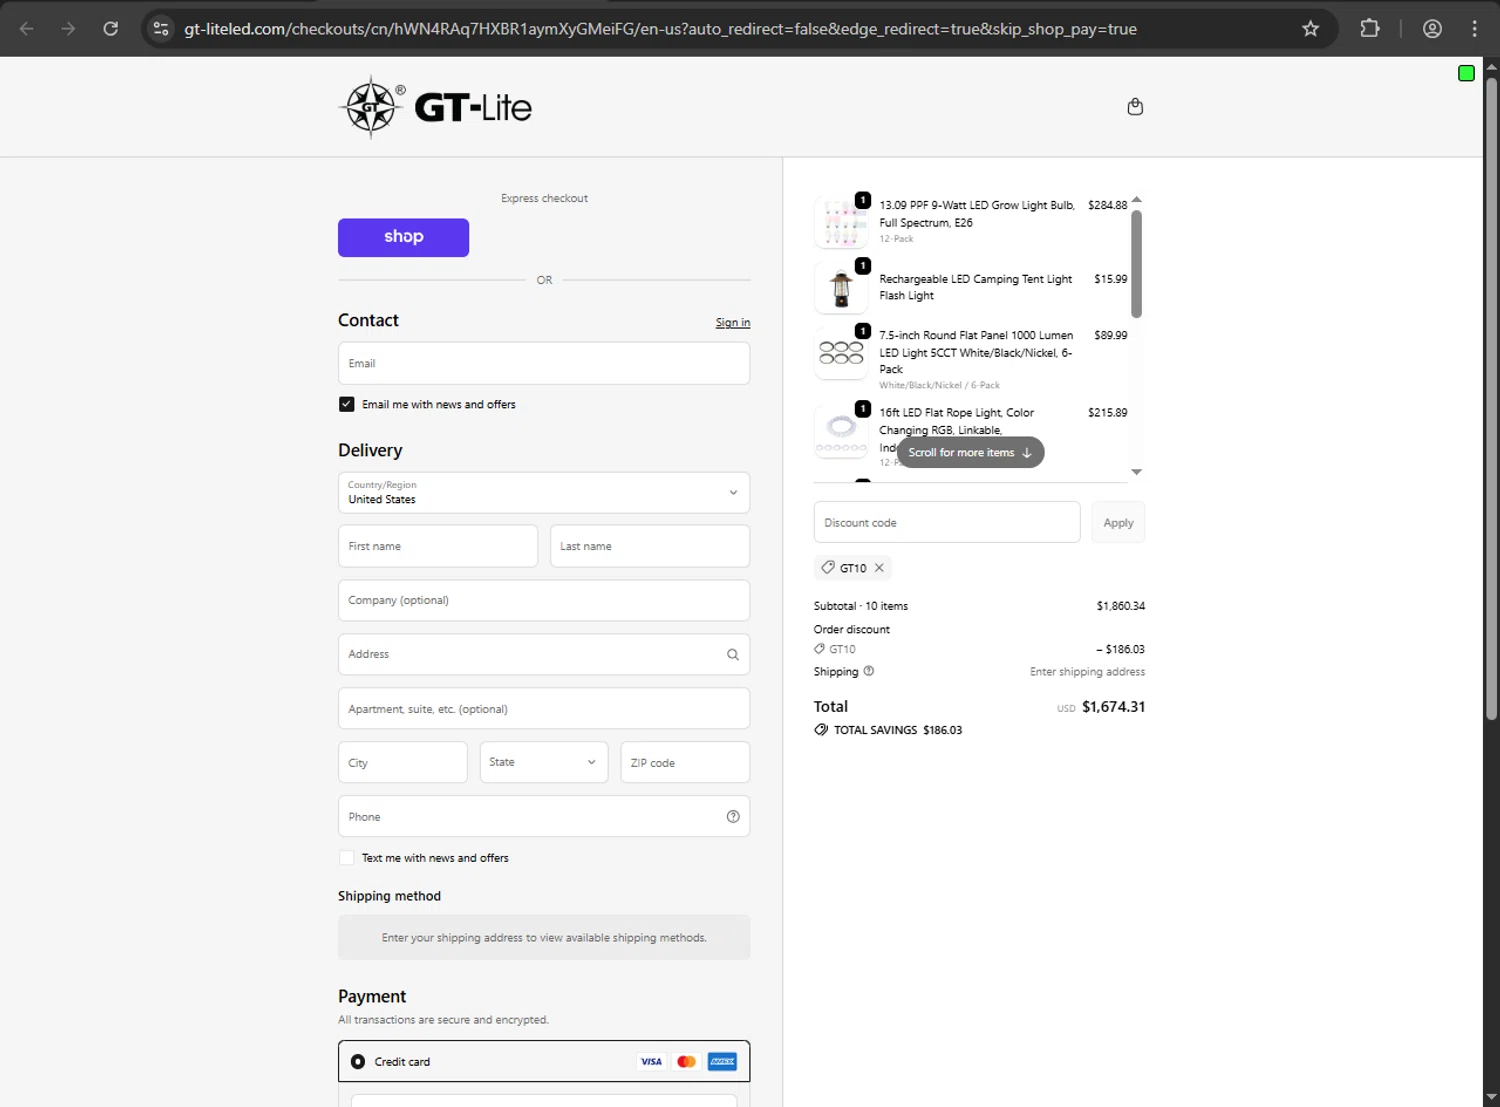This screenshot has width=1500, height=1107.
Task: Check Text me with news and offers
Action: click(347, 858)
